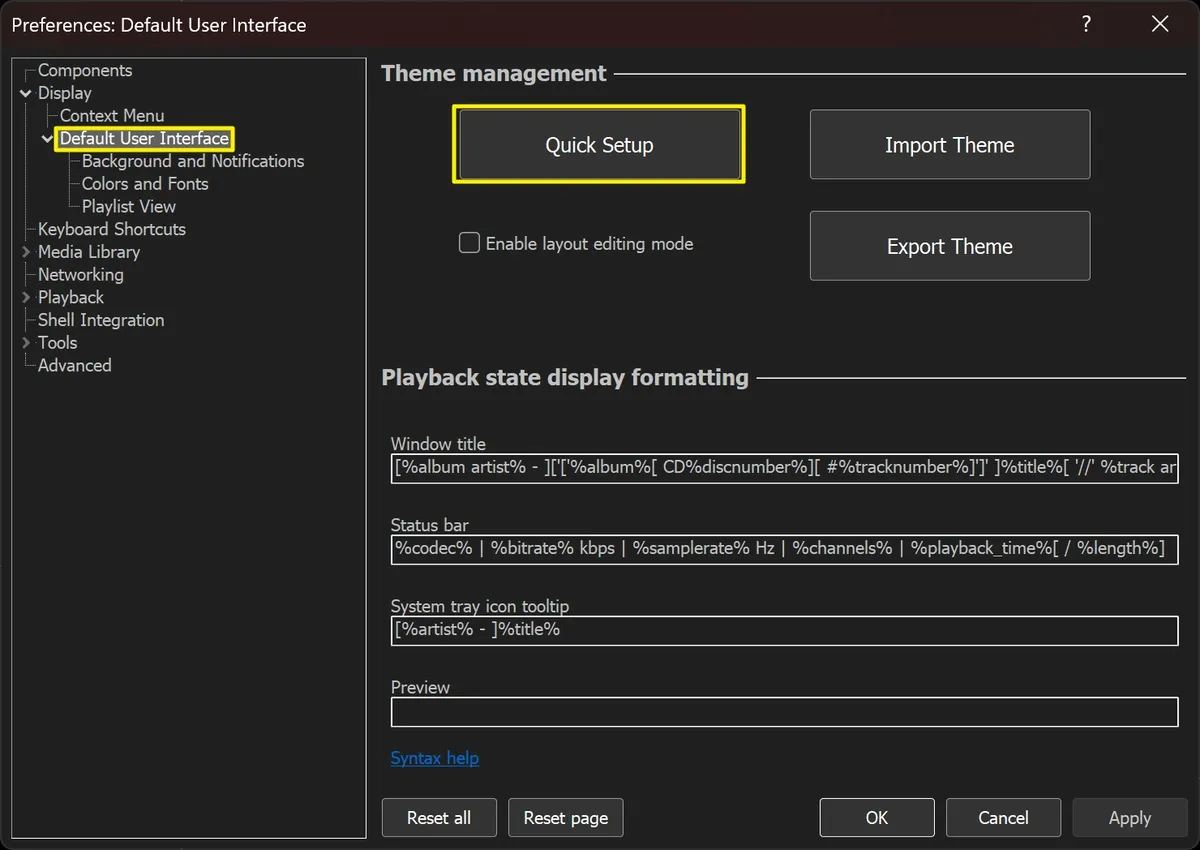Open the Advanced preferences page
Screen dimensions: 1200x850
tap(75, 365)
